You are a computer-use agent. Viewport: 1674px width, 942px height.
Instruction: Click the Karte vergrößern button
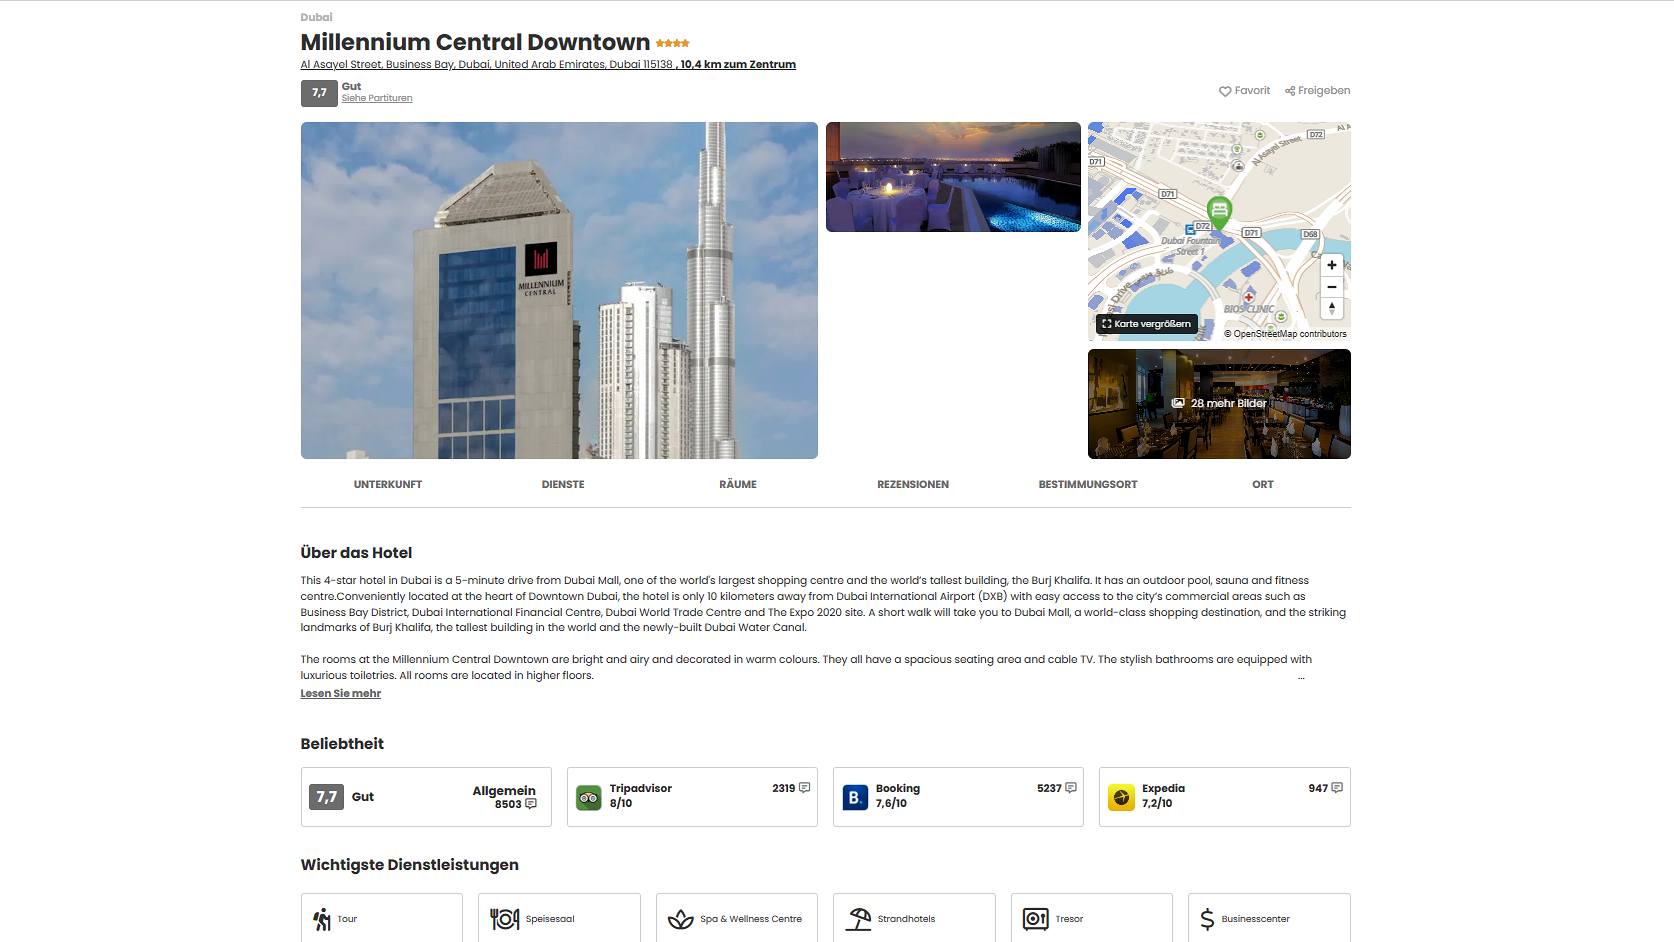tap(1147, 324)
